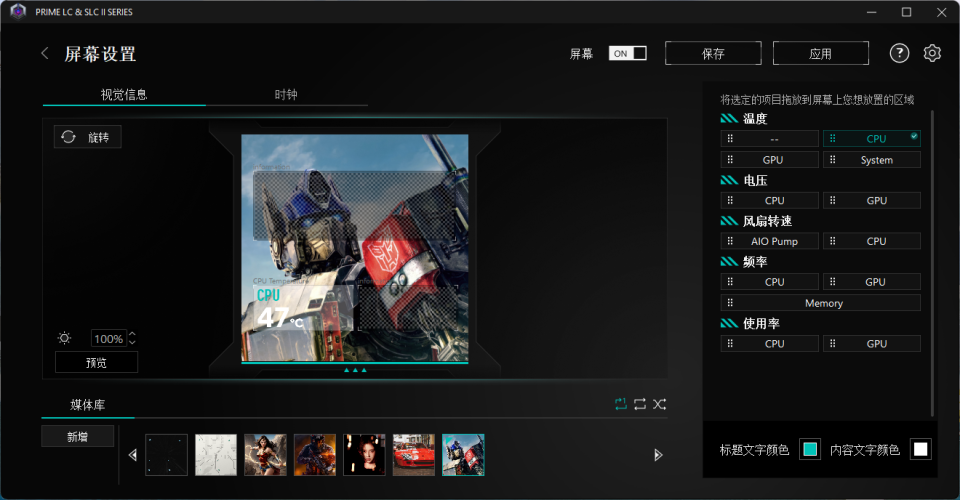960x500 pixels.
Task: Select the GPU voltage item
Action: click(872, 200)
